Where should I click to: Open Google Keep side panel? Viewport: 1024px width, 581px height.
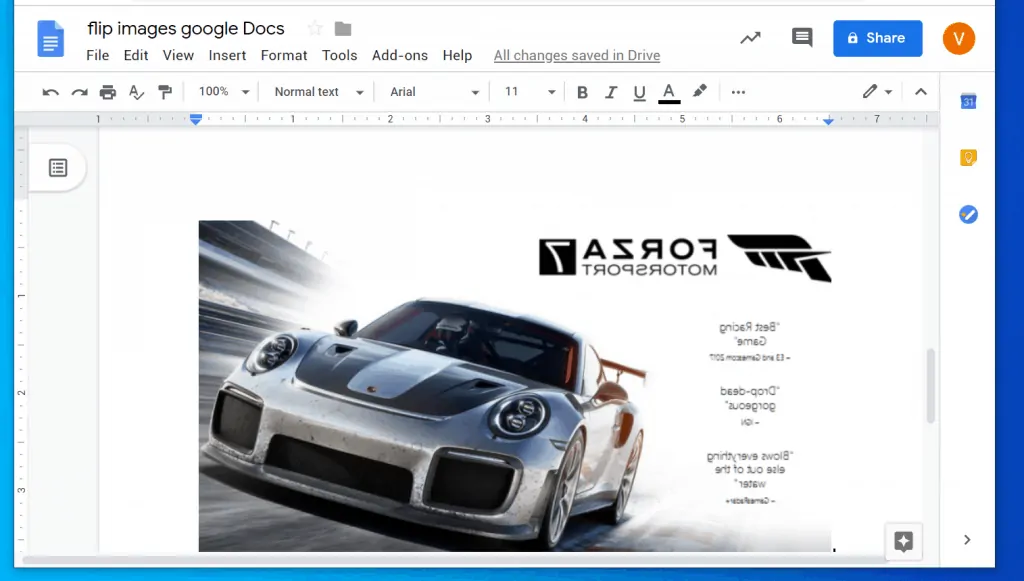pos(968,157)
